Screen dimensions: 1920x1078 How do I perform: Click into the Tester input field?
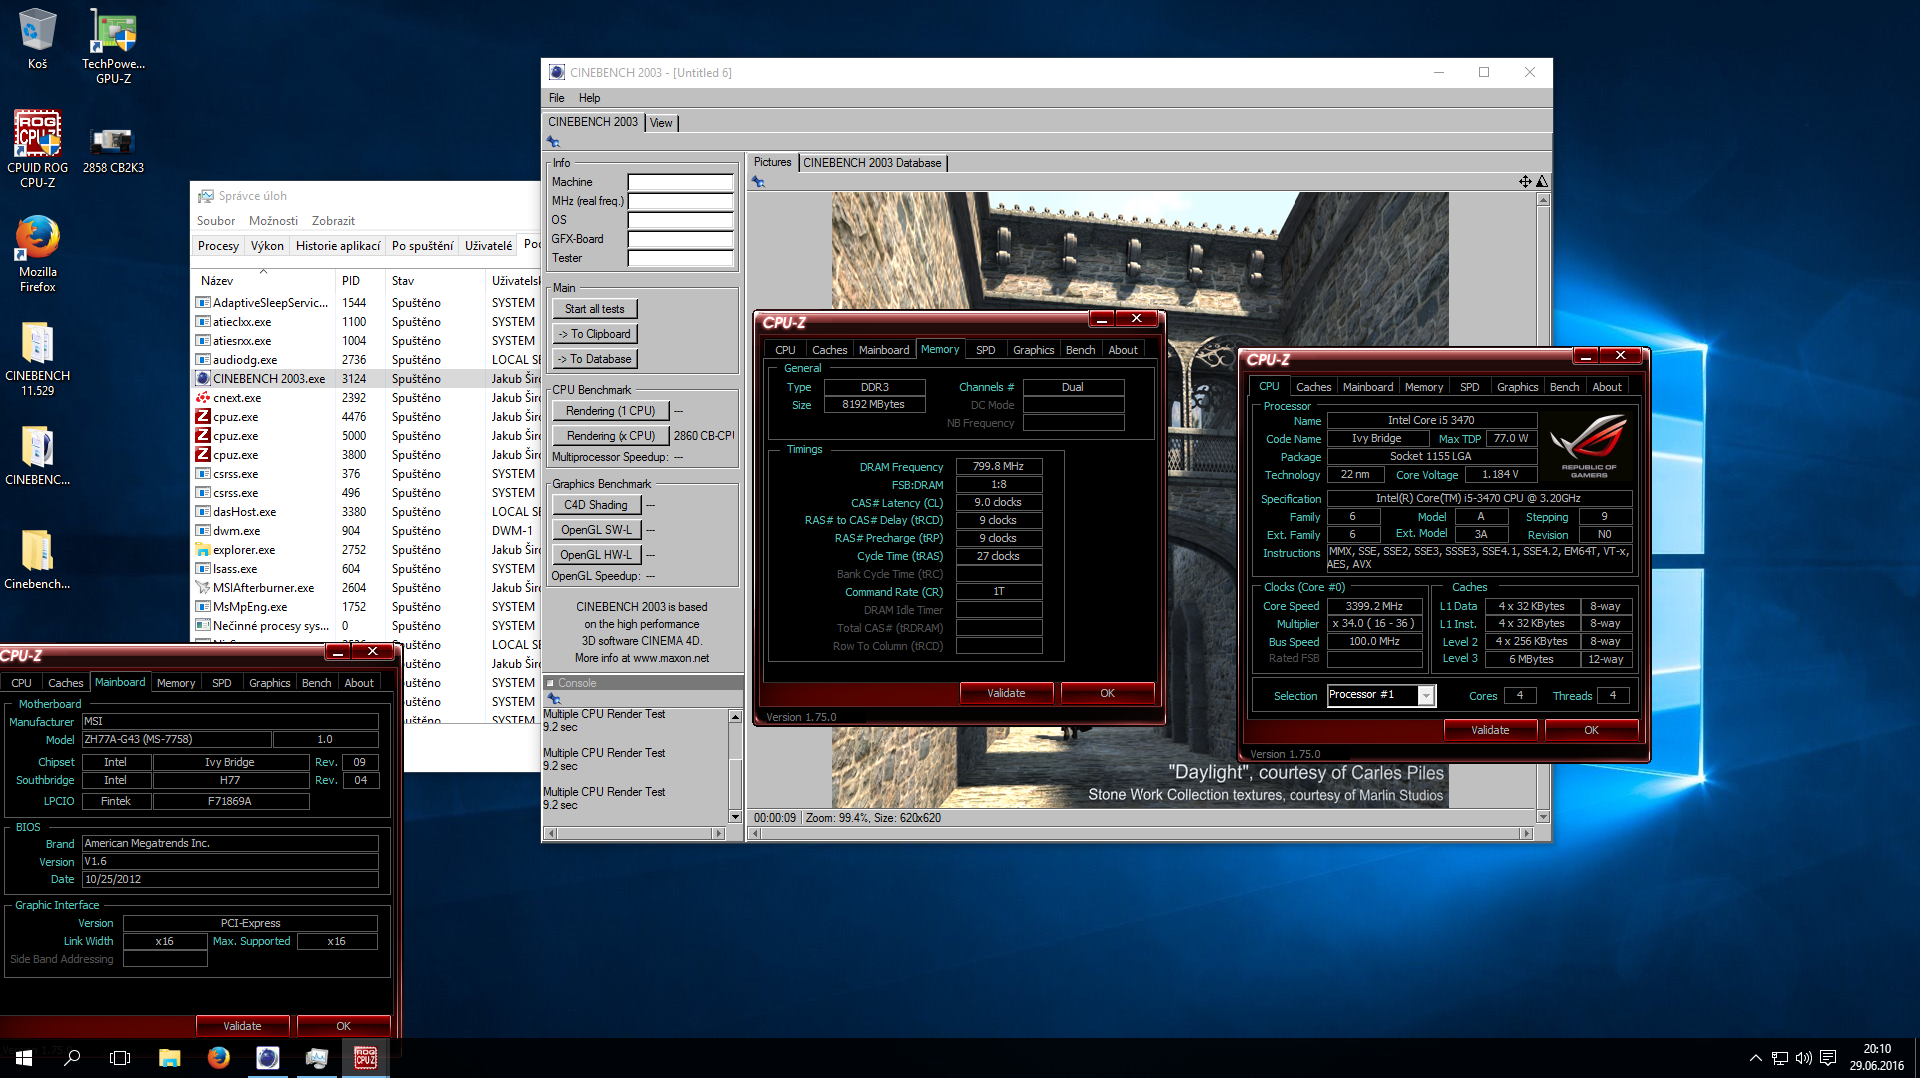[680, 258]
